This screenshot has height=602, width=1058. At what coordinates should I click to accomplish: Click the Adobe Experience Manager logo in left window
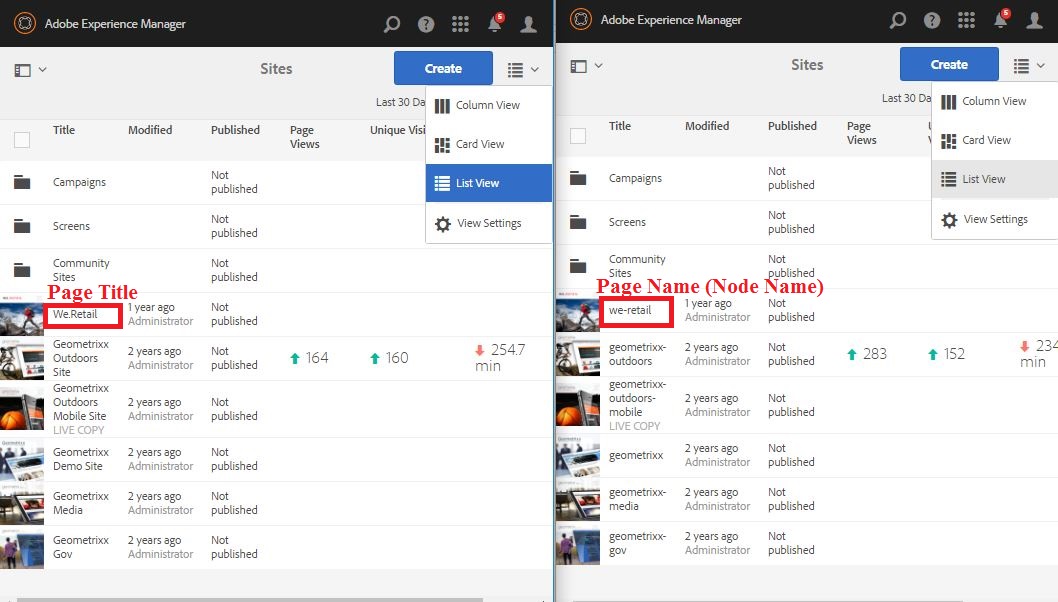25,24
